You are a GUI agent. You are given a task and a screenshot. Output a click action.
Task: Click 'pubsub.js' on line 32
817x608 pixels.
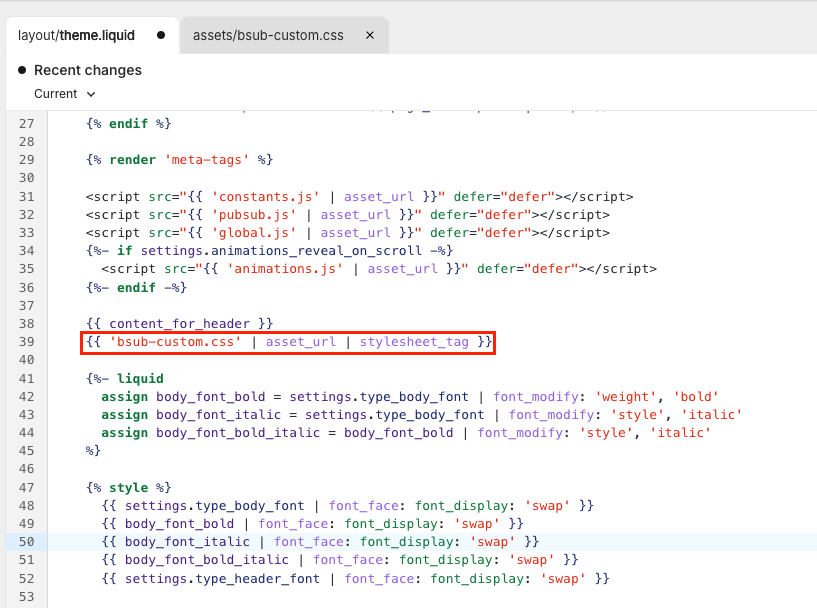coord(253,215)
